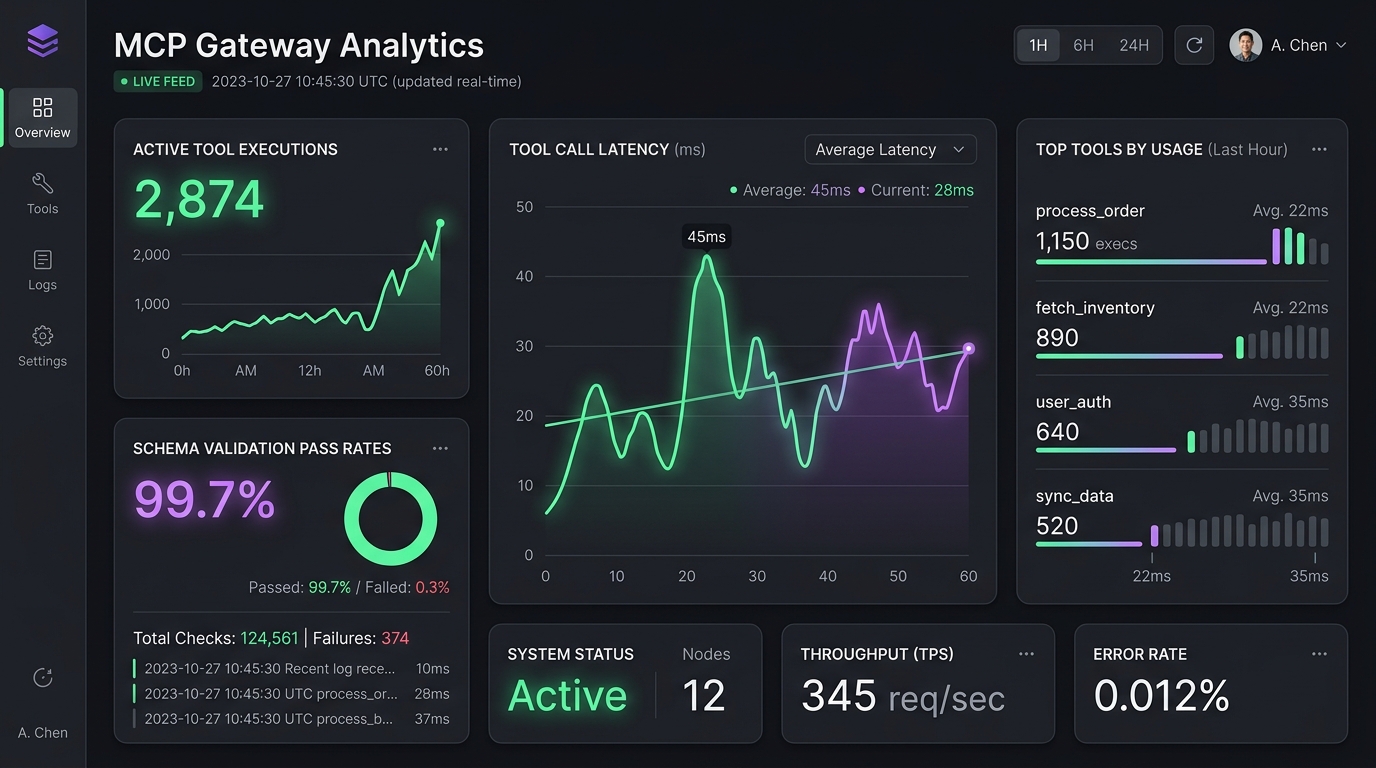Click A. Chen's profile avatar photo
The width and height of the screenshot is (1376, 768).
[1245, 45]
